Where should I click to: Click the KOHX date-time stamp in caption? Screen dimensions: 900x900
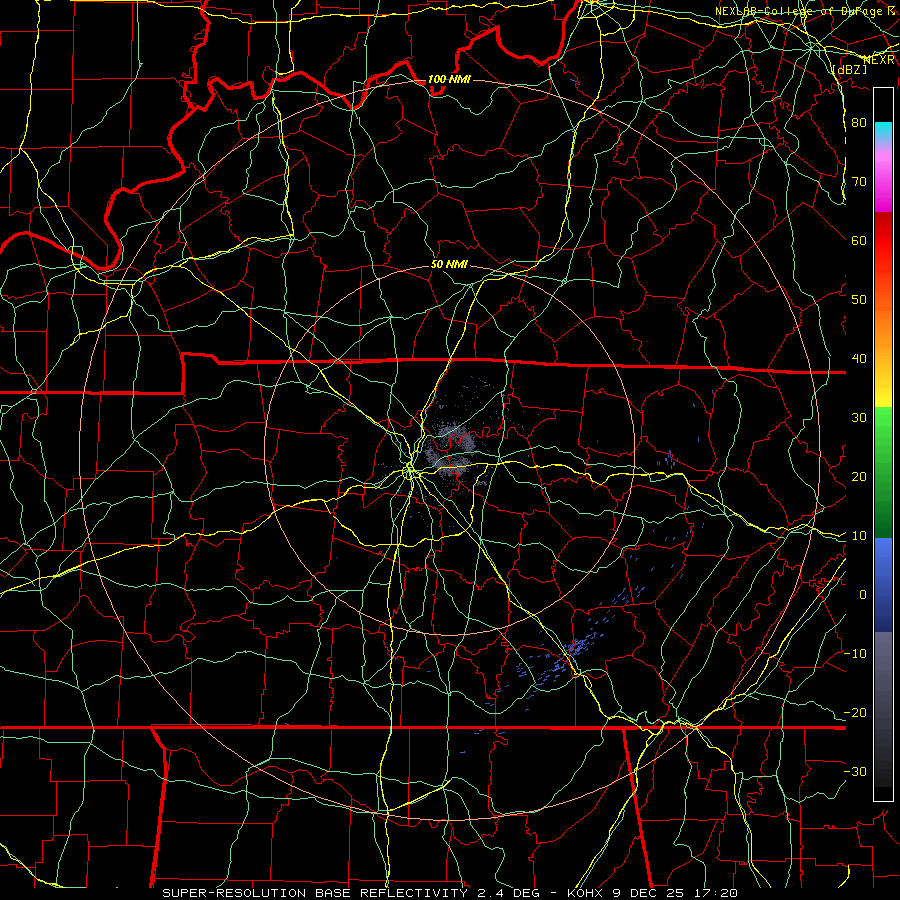click(652, 893)
